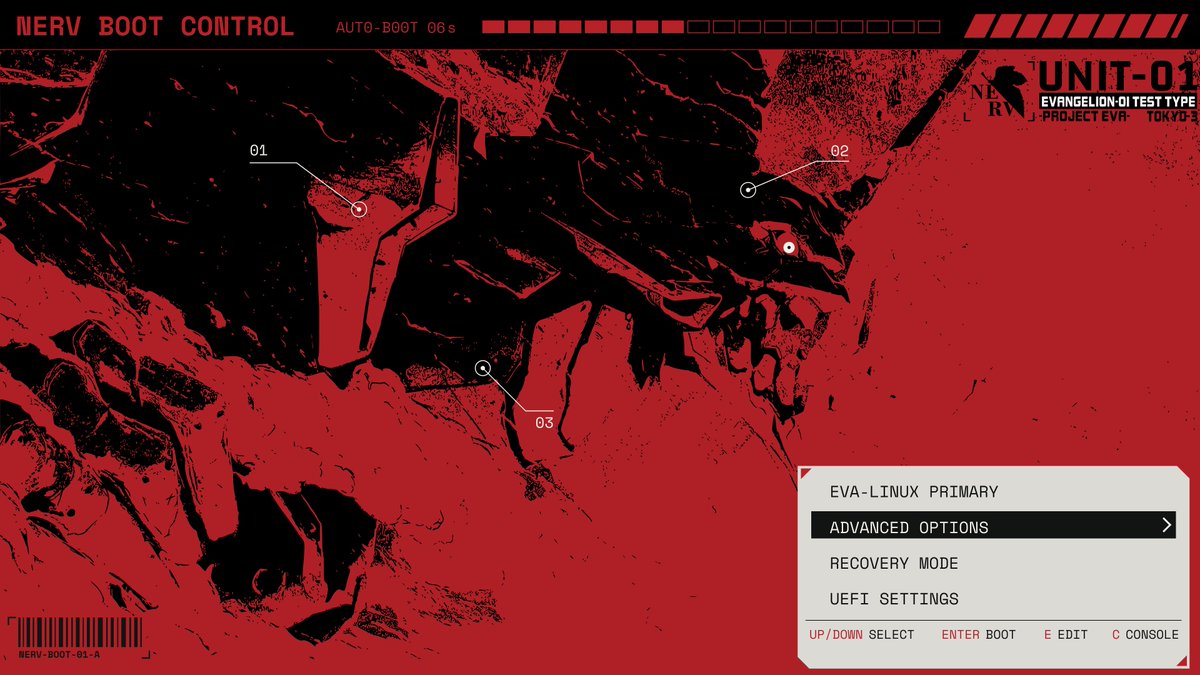Click callout marker 02 circle

click(x=748, y=190)
